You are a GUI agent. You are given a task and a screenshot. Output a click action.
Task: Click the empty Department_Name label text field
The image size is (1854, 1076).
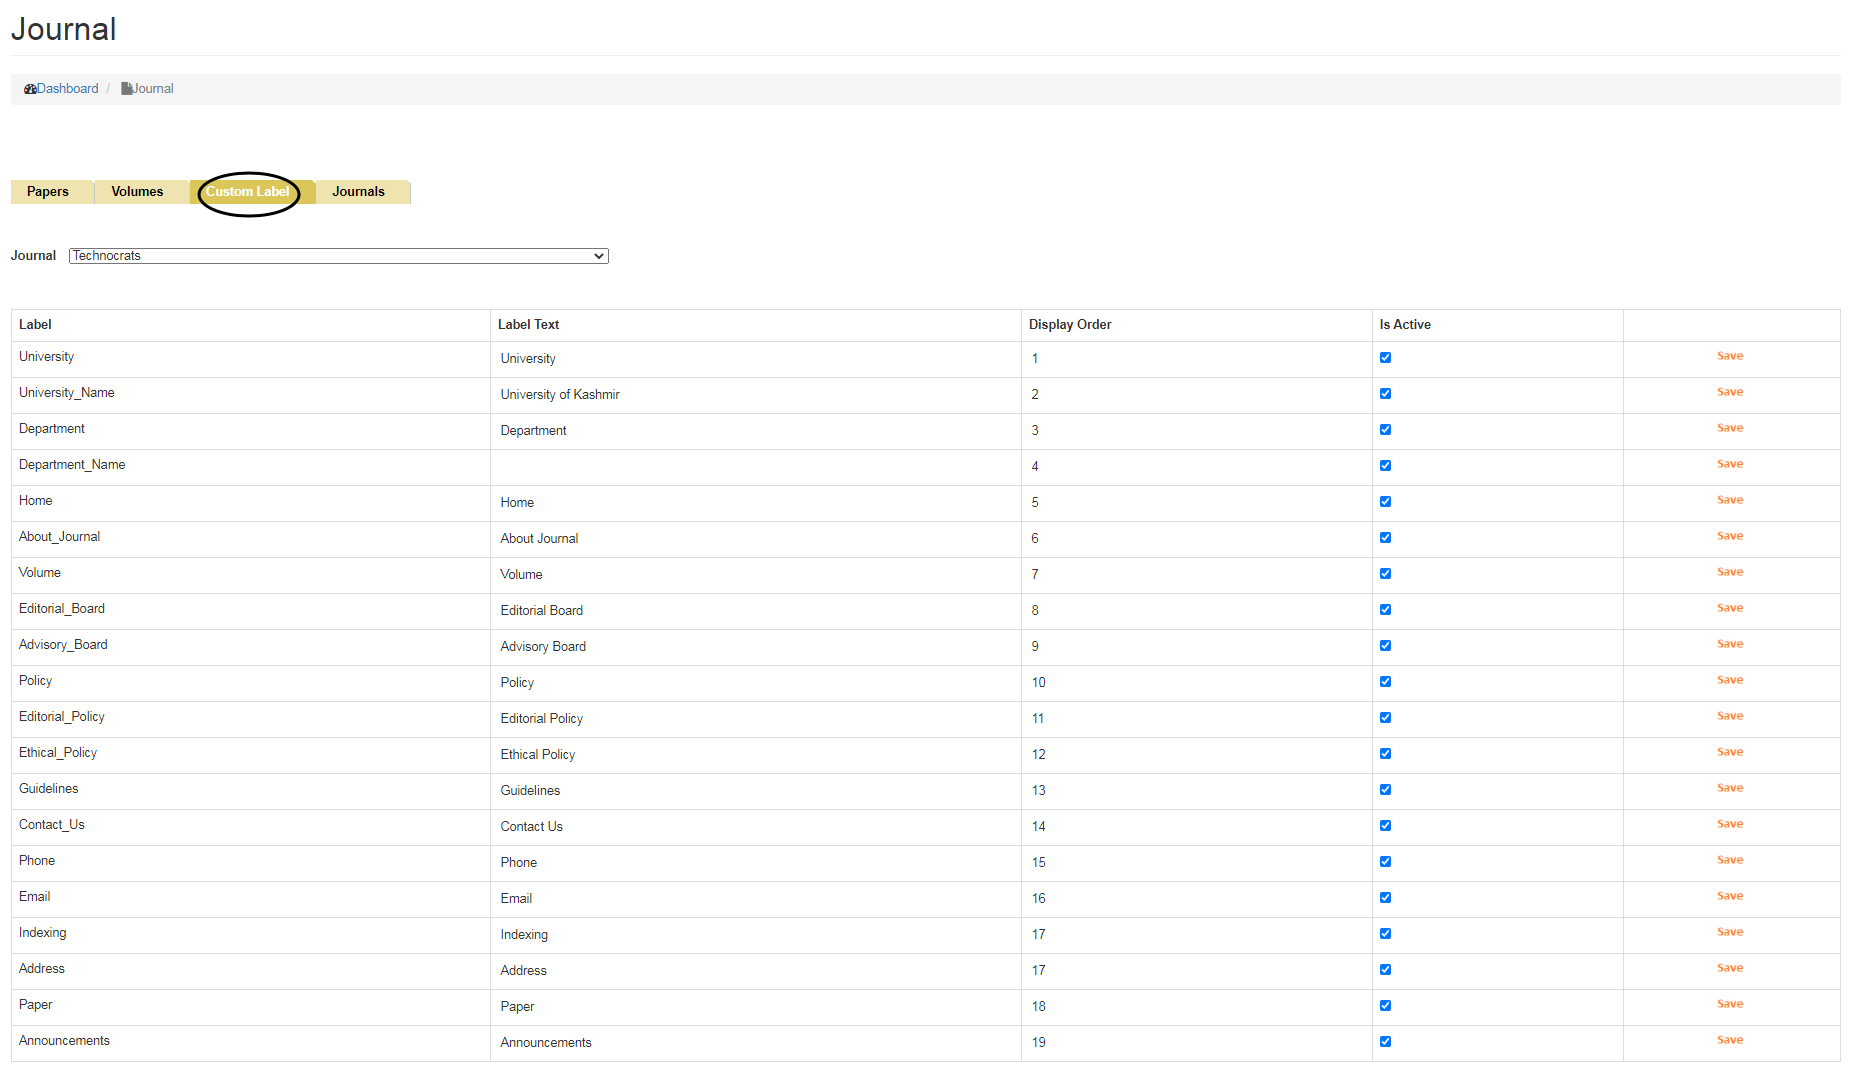tap(755, 467)
